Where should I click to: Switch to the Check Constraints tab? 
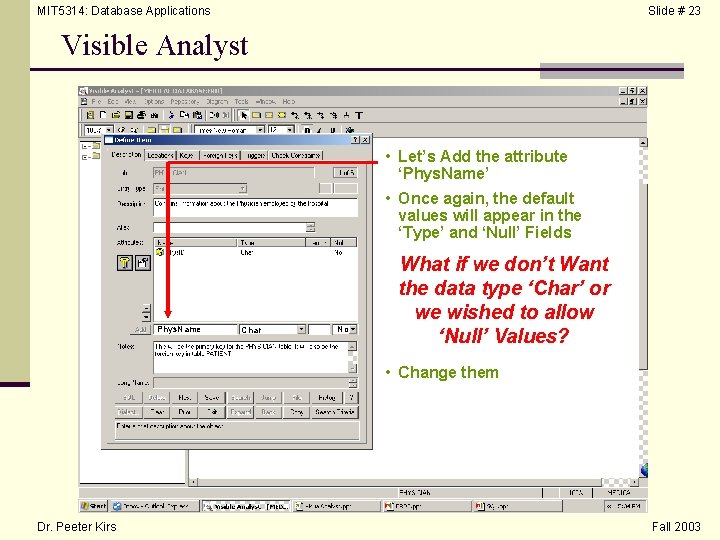click(295, 156)
